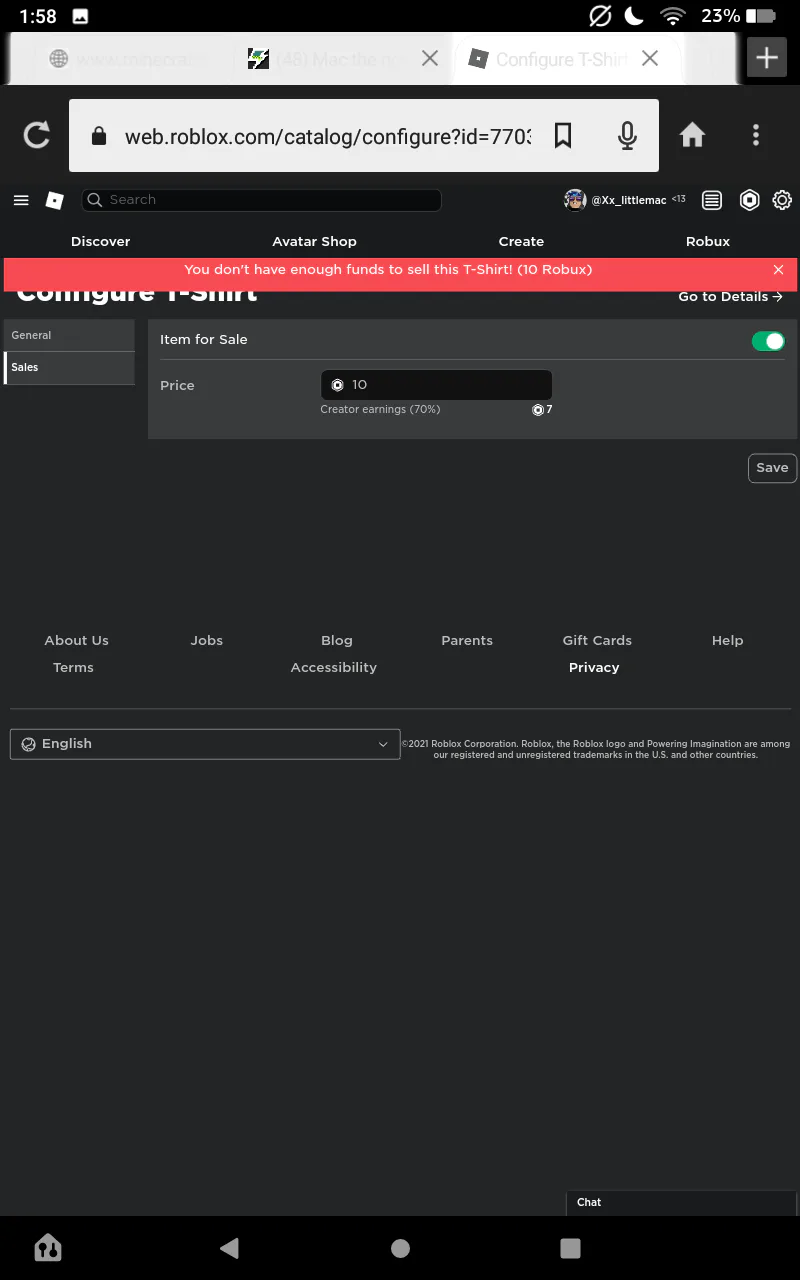
Task: Toggle the Item for Sale switch
Action: pyautogui.click(x=768, y=341)
